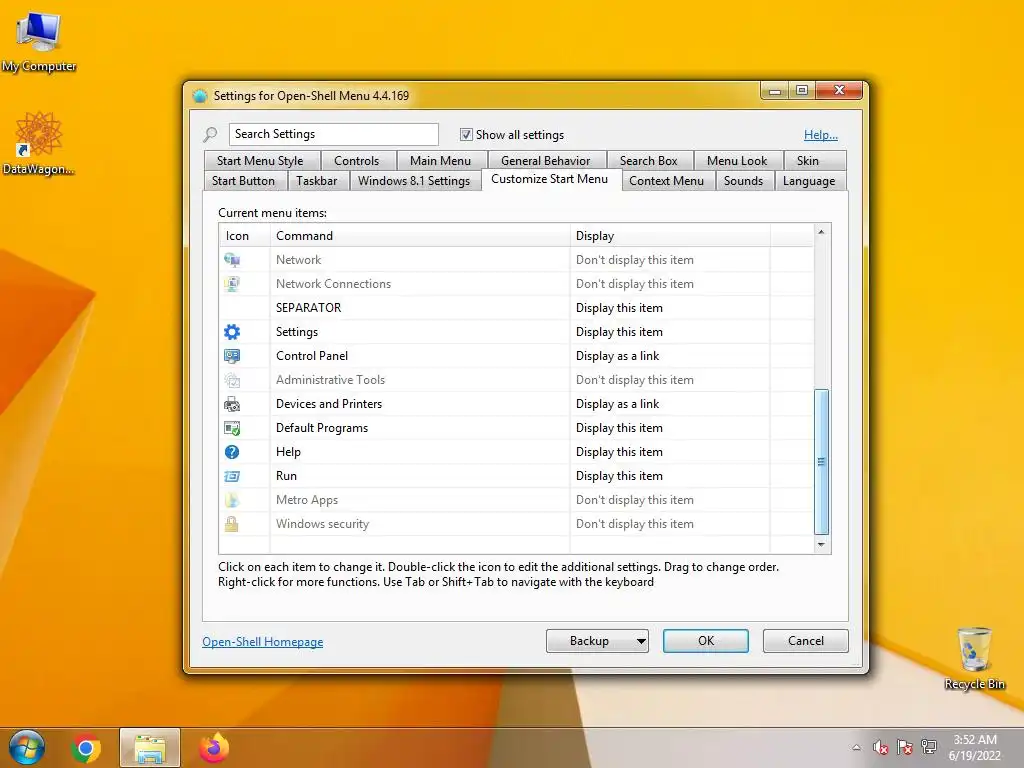The image size is (1024, 768).
Task: Change Run display setting value
Action: [x=619, y=476]
